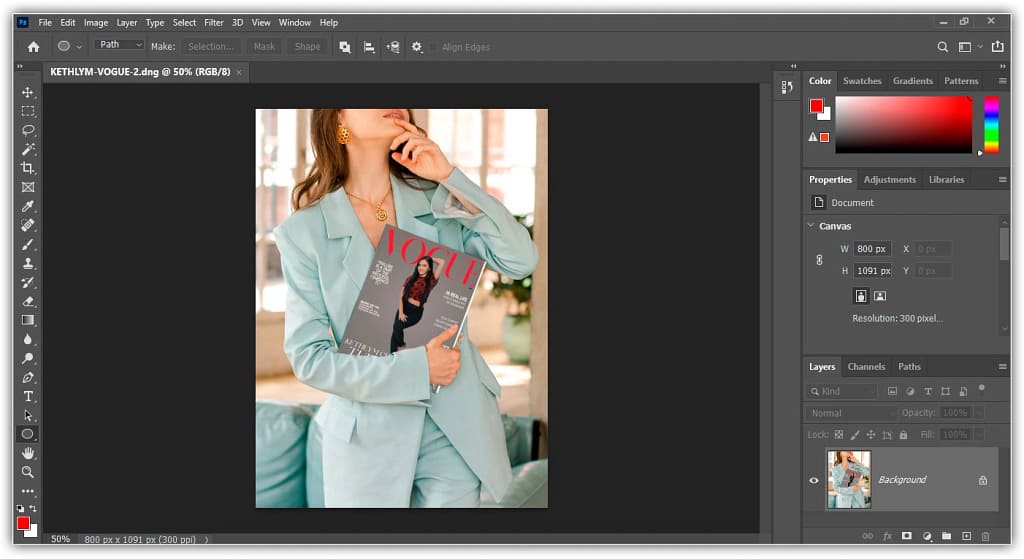The width and height of the screenshot is (1024, 559).
Task: Open the layer Kind filter dropdown
Action: pyautogui.click(x=842, y=391)
